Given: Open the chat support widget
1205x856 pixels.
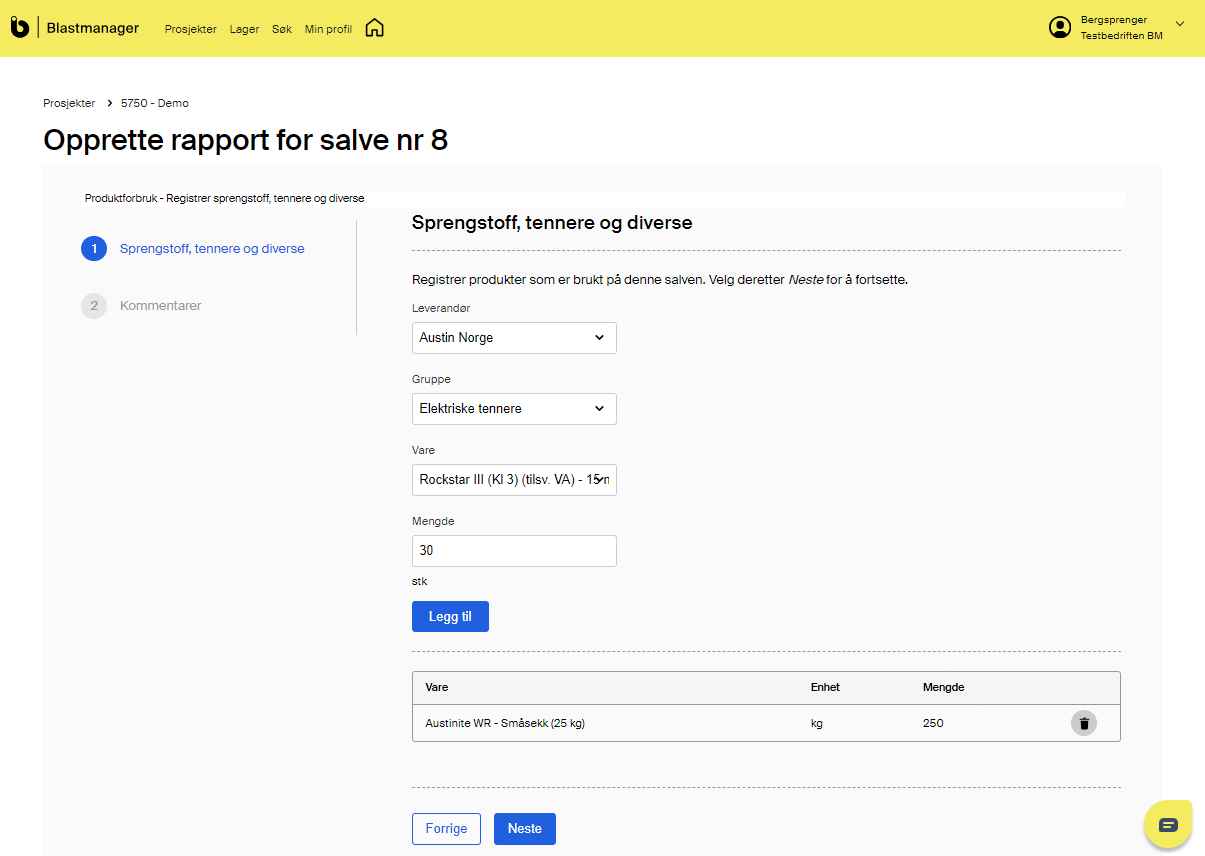Looking at the screenshot, I should click(x=1167, y=825).
